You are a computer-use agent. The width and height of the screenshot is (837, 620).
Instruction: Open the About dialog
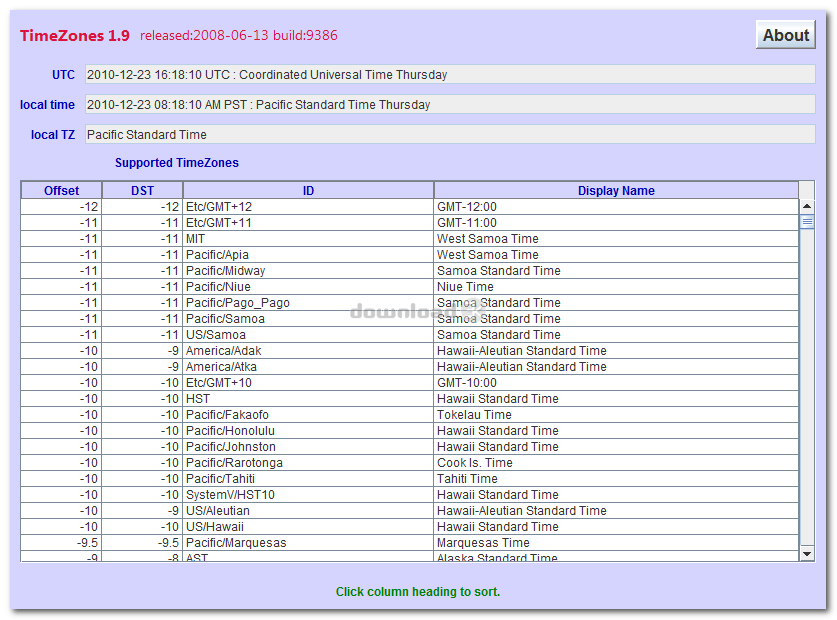pos(785,35)
